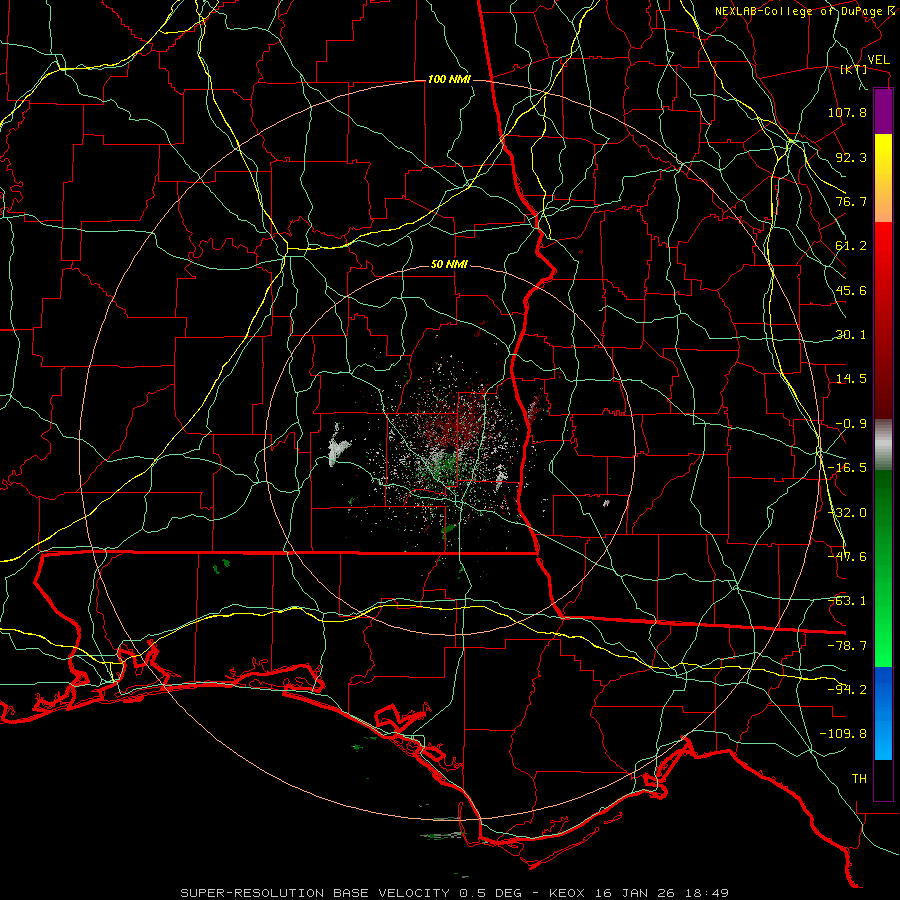This screenshot has height=900, width=900.
Task: Click the 50 NMI range ring label
Action: (449, 265)
